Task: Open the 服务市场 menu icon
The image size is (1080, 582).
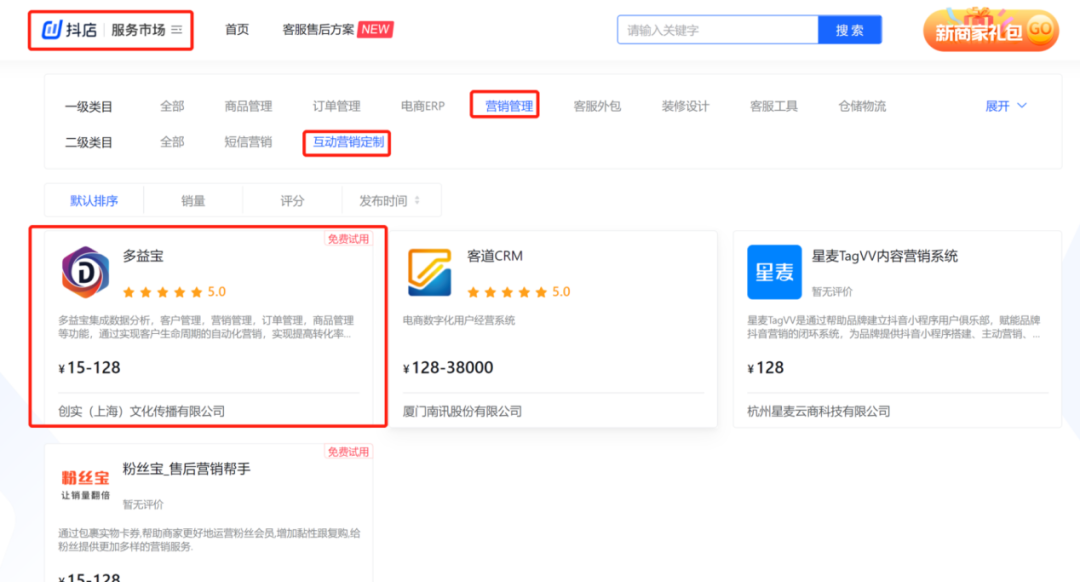Action: [x=177, y=30]
